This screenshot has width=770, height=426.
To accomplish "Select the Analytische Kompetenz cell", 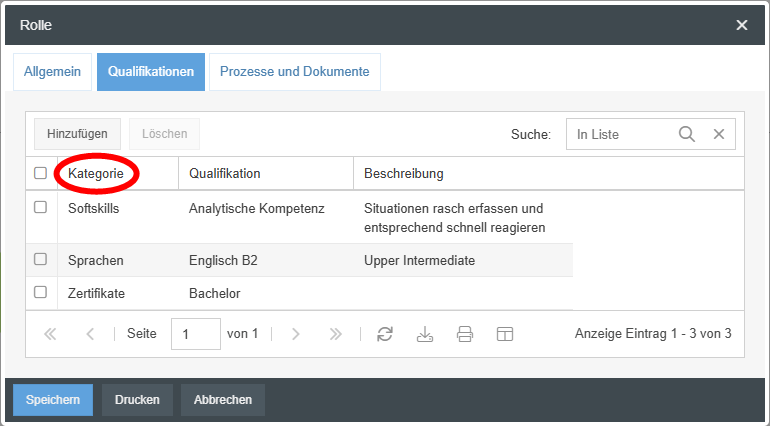I will [257, 208].
